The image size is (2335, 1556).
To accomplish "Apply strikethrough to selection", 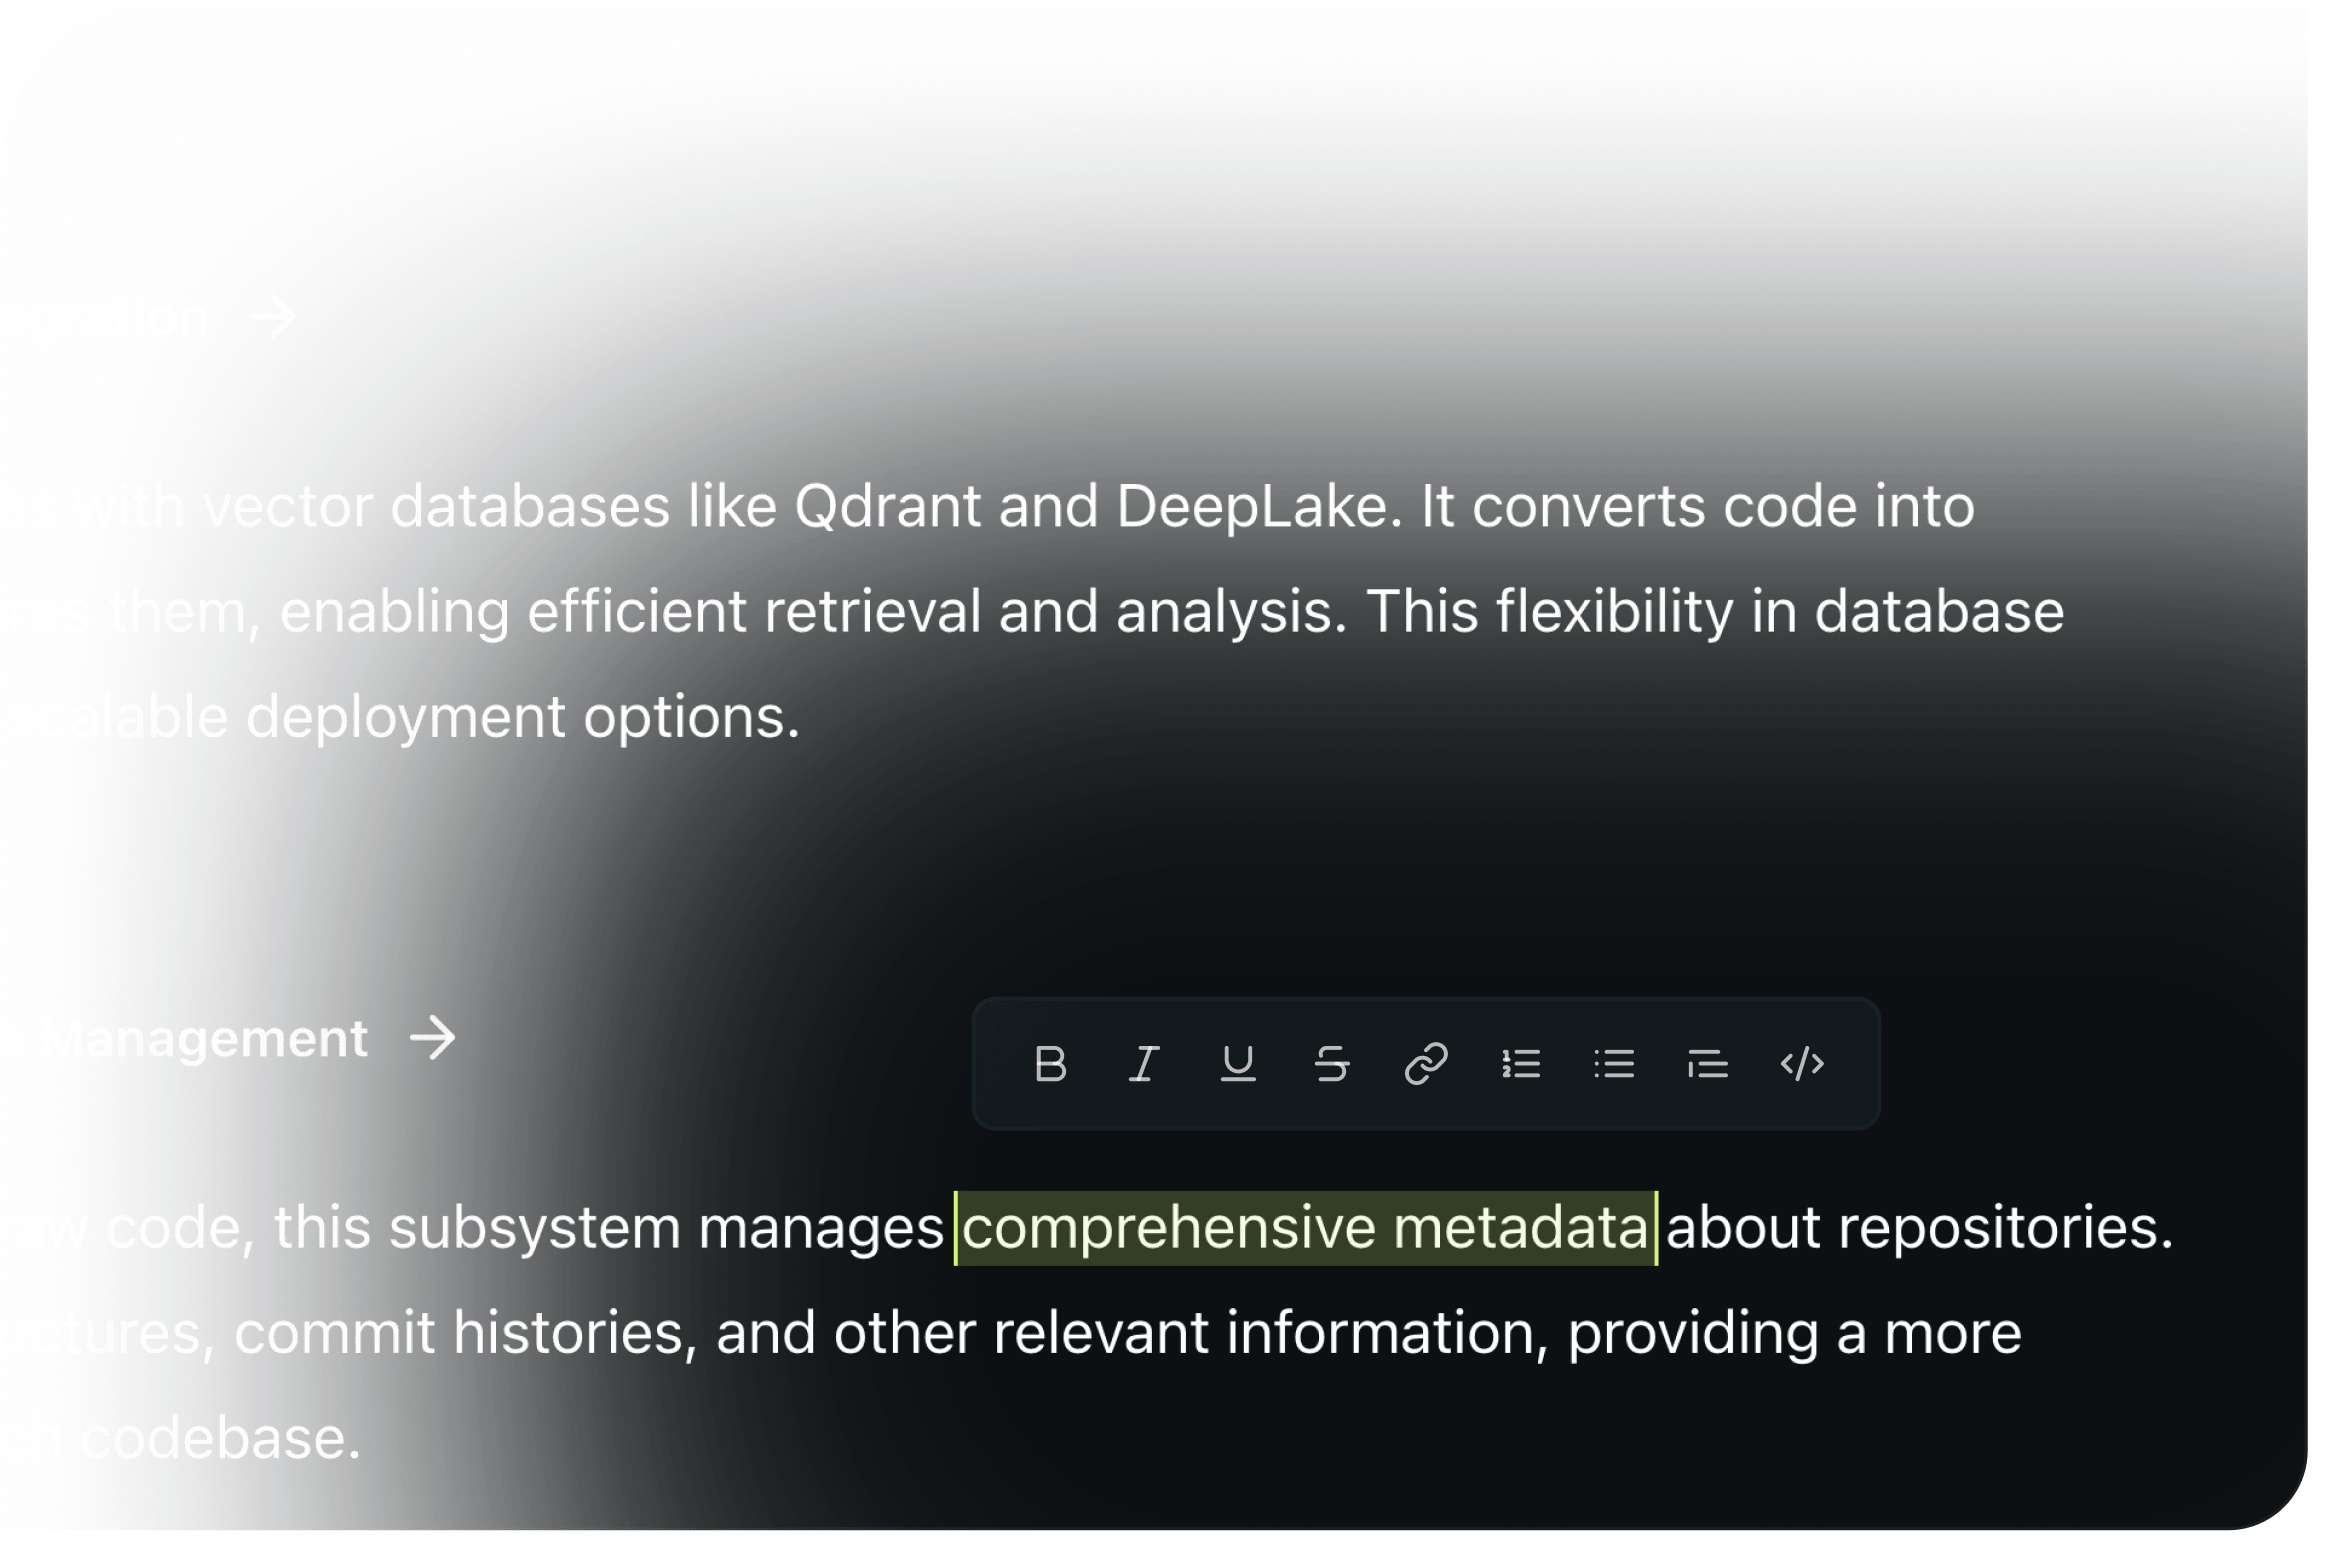I will pyautogui.click(x=1332, y=1064).
